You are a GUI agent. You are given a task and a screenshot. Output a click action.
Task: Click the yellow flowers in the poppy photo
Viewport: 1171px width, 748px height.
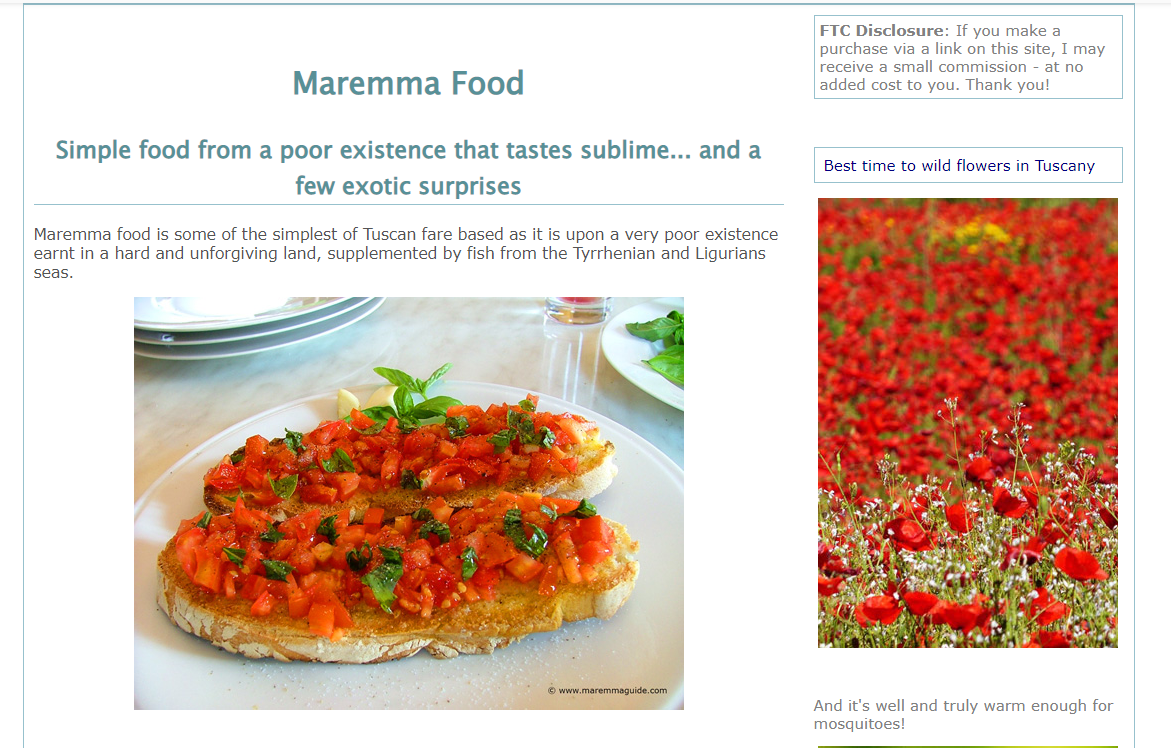click(x=980, y=233)
